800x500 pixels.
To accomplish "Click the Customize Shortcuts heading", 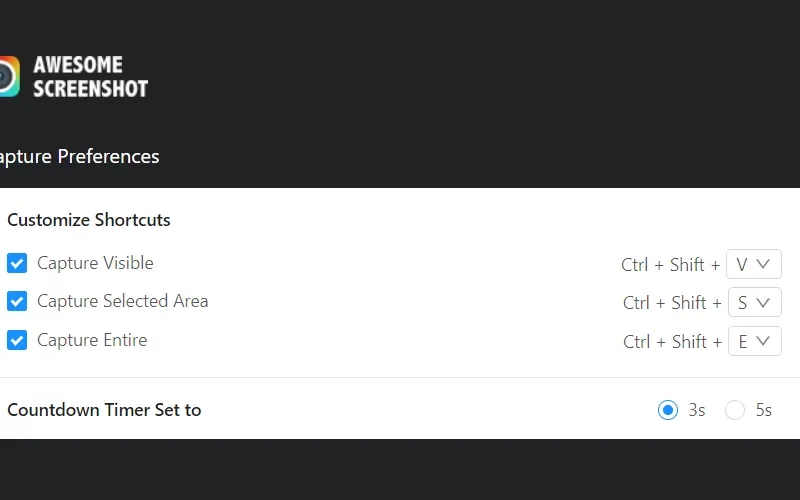I will [89, 220].
